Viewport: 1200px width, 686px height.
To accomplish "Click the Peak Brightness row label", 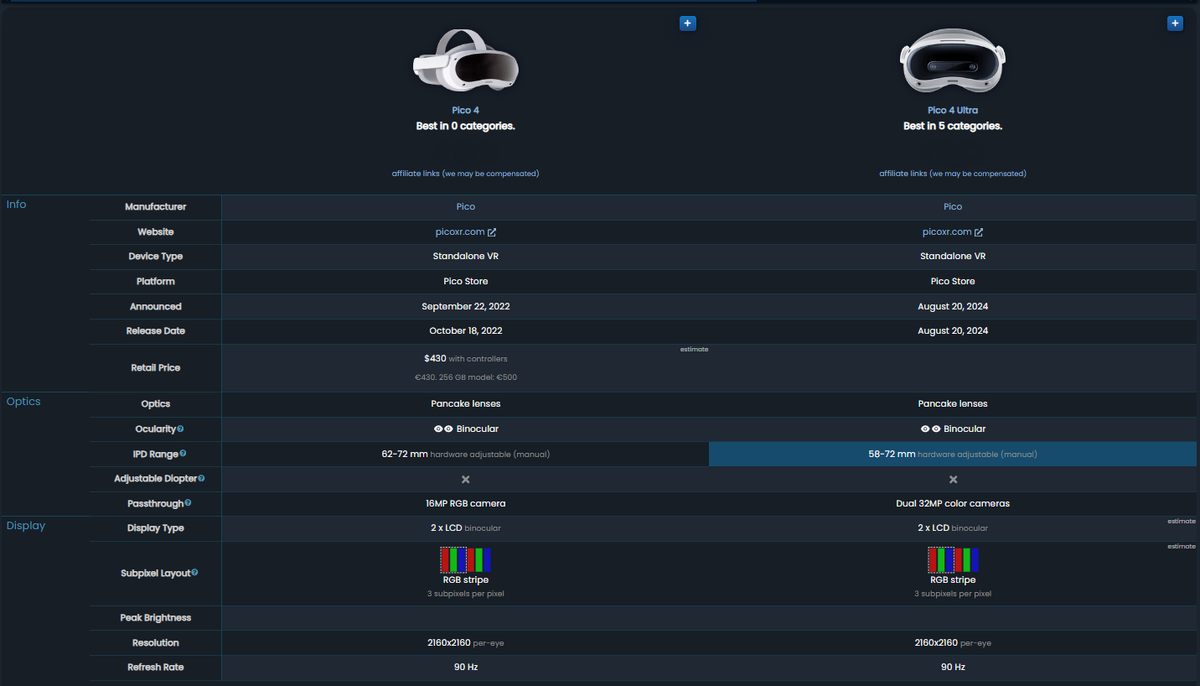I will tap(155, 618).
